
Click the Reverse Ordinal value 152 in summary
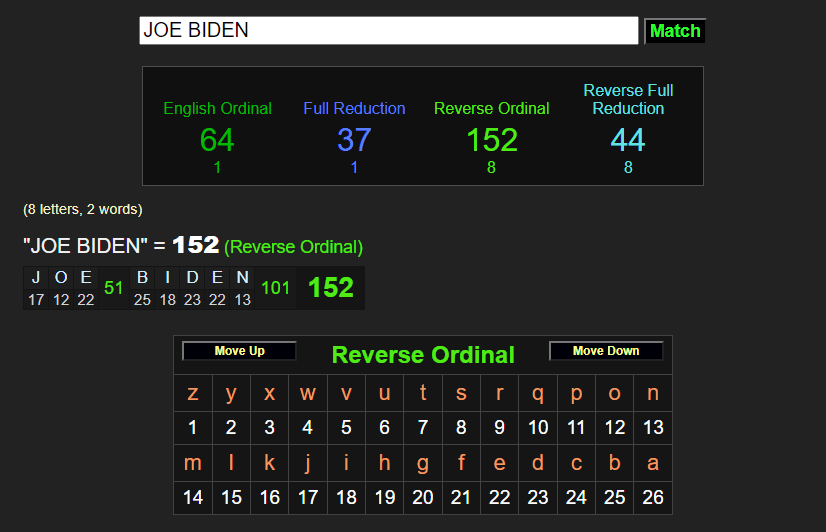tap(491, 140)
